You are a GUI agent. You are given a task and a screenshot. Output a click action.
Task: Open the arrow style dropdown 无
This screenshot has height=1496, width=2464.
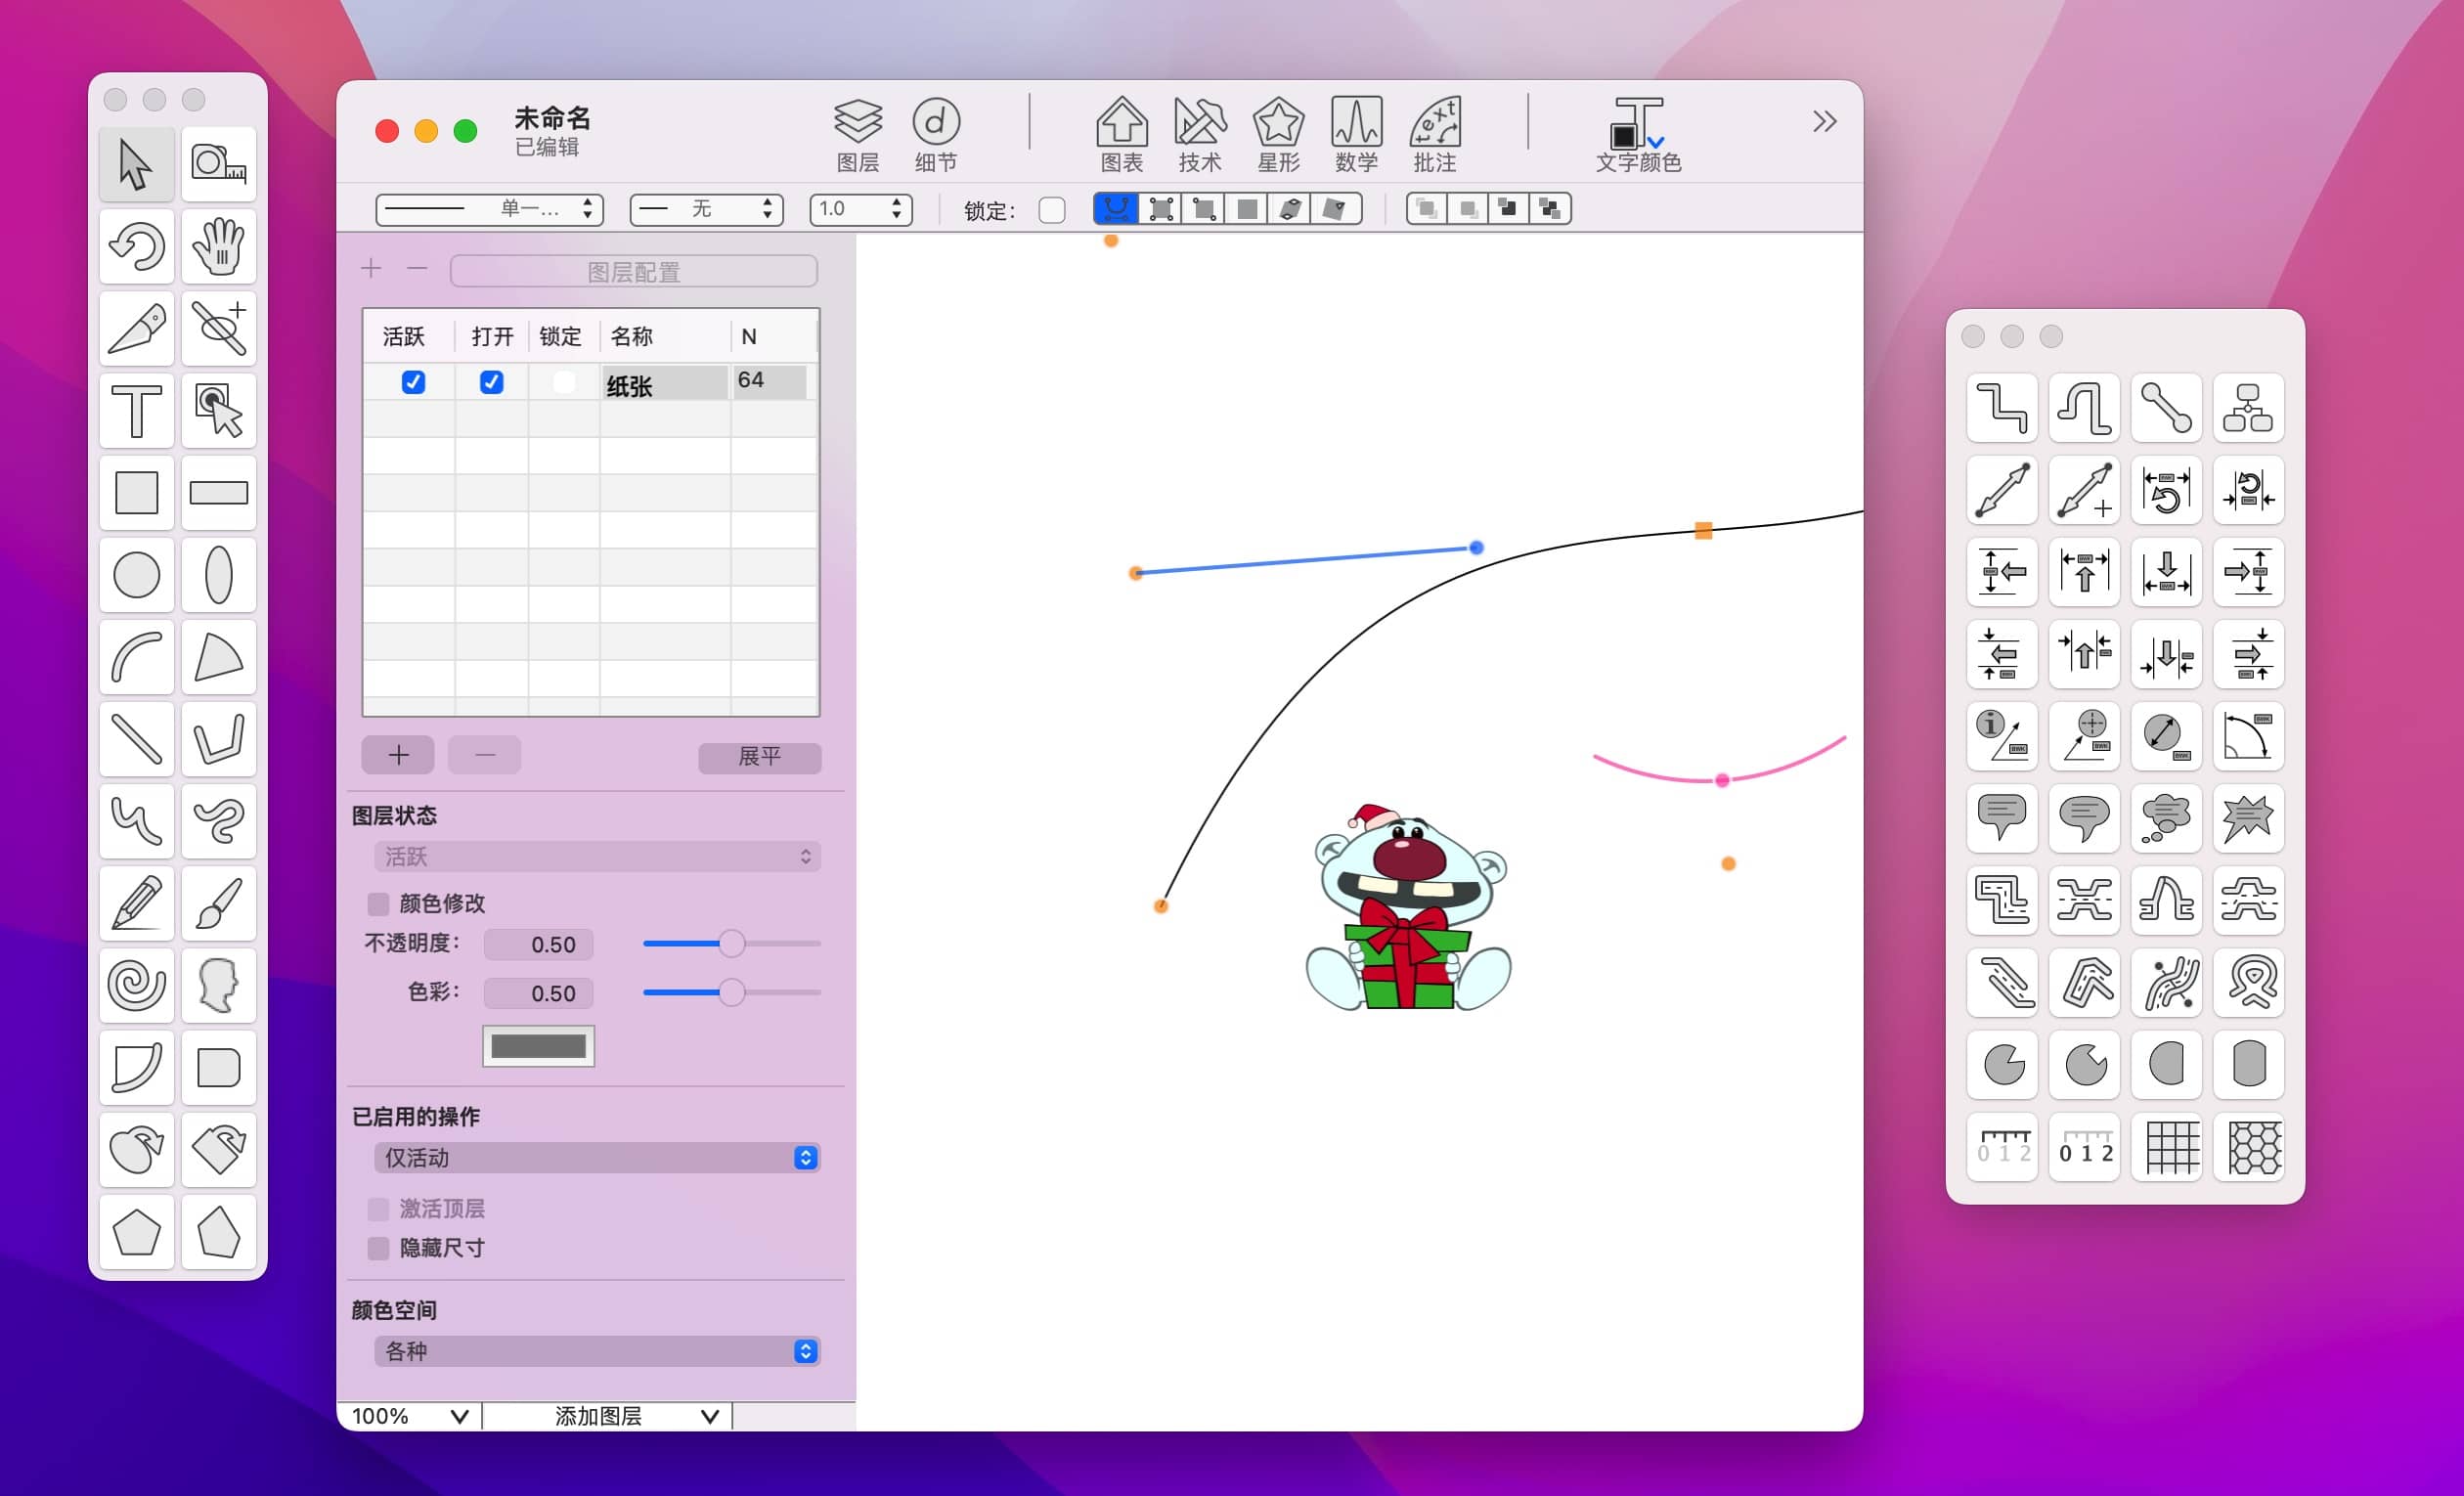click(707, 209)
